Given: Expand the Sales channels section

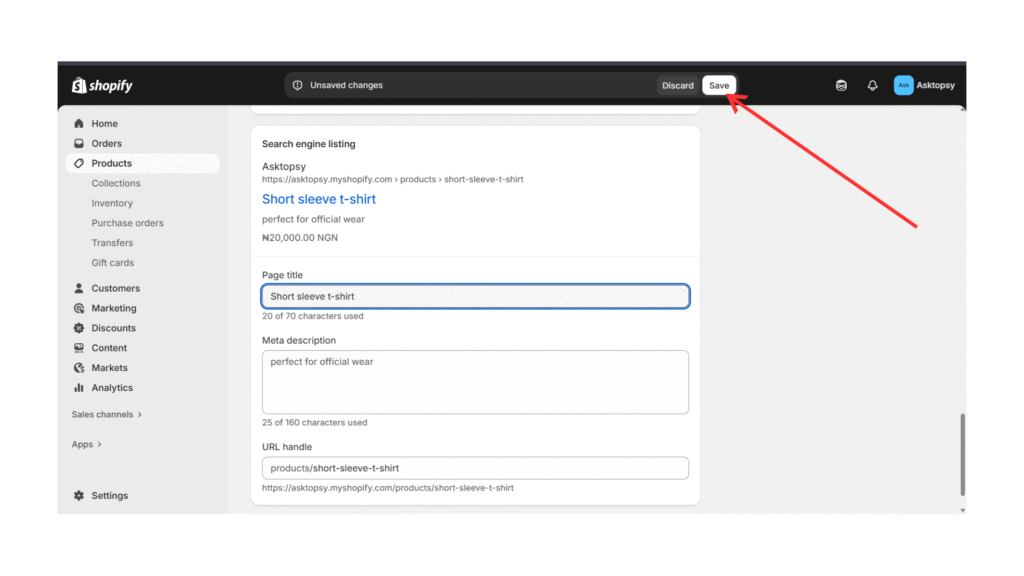Looking at the screenshot, I should (x=106, y=414).
